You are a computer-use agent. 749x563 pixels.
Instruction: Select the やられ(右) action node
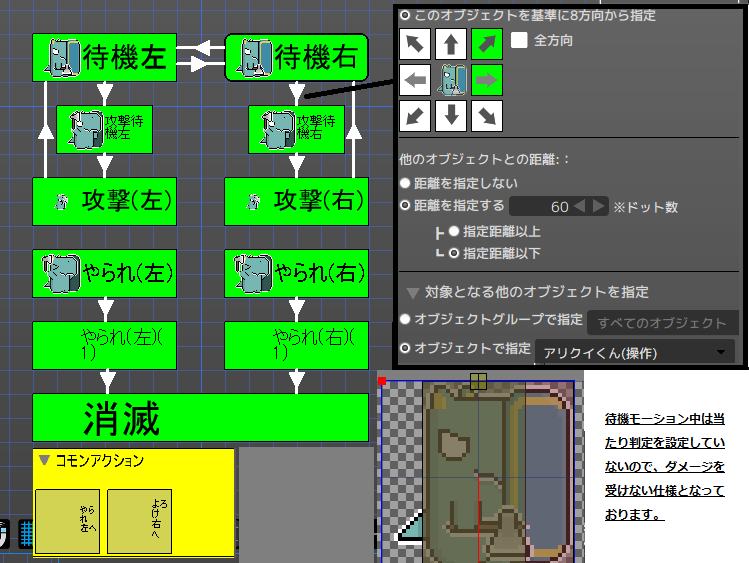(297, 274)
